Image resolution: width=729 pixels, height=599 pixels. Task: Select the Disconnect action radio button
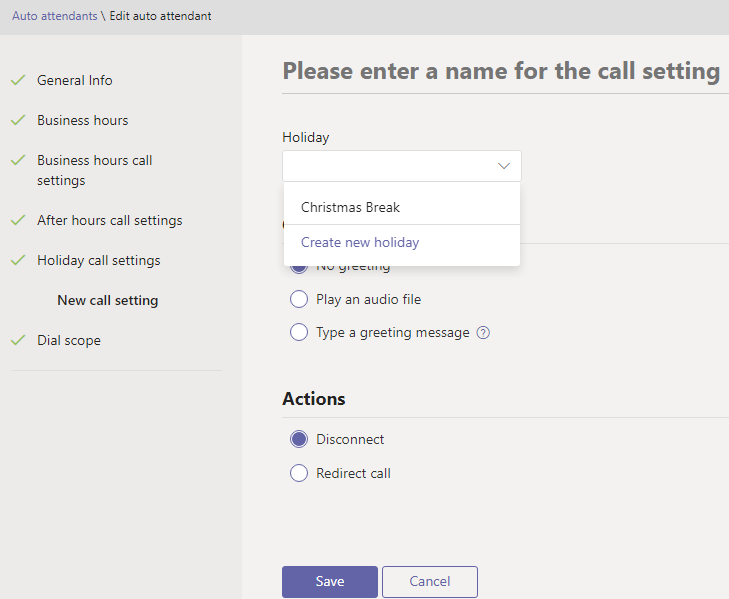298,439
